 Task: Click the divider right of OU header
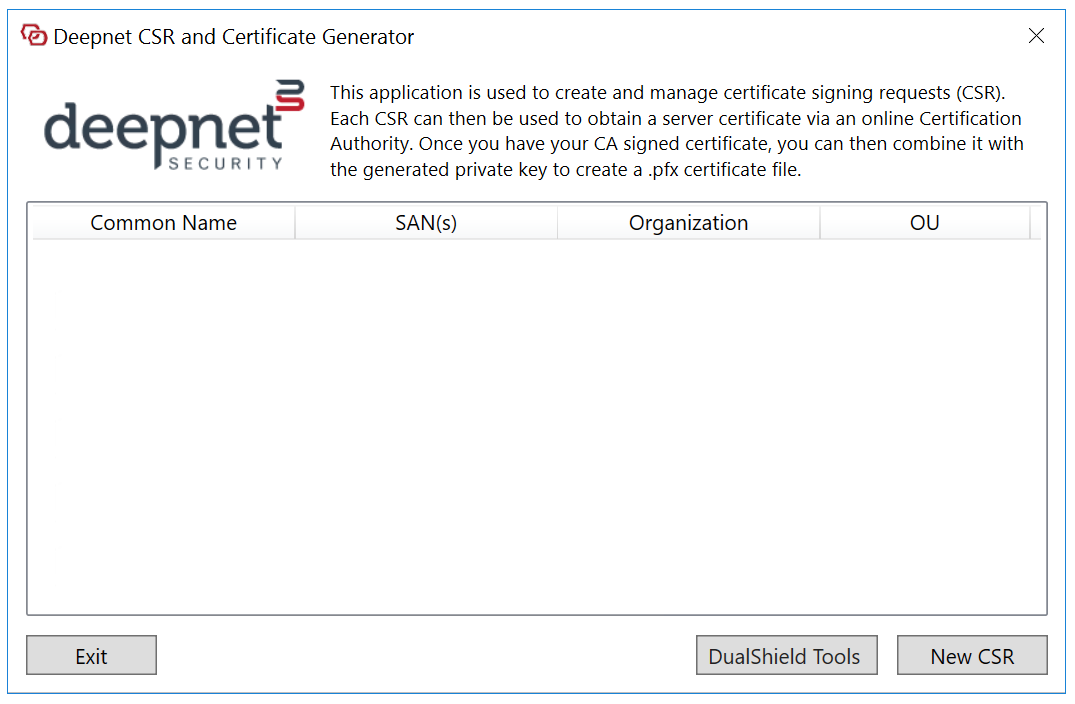(x=1030, y=223)
